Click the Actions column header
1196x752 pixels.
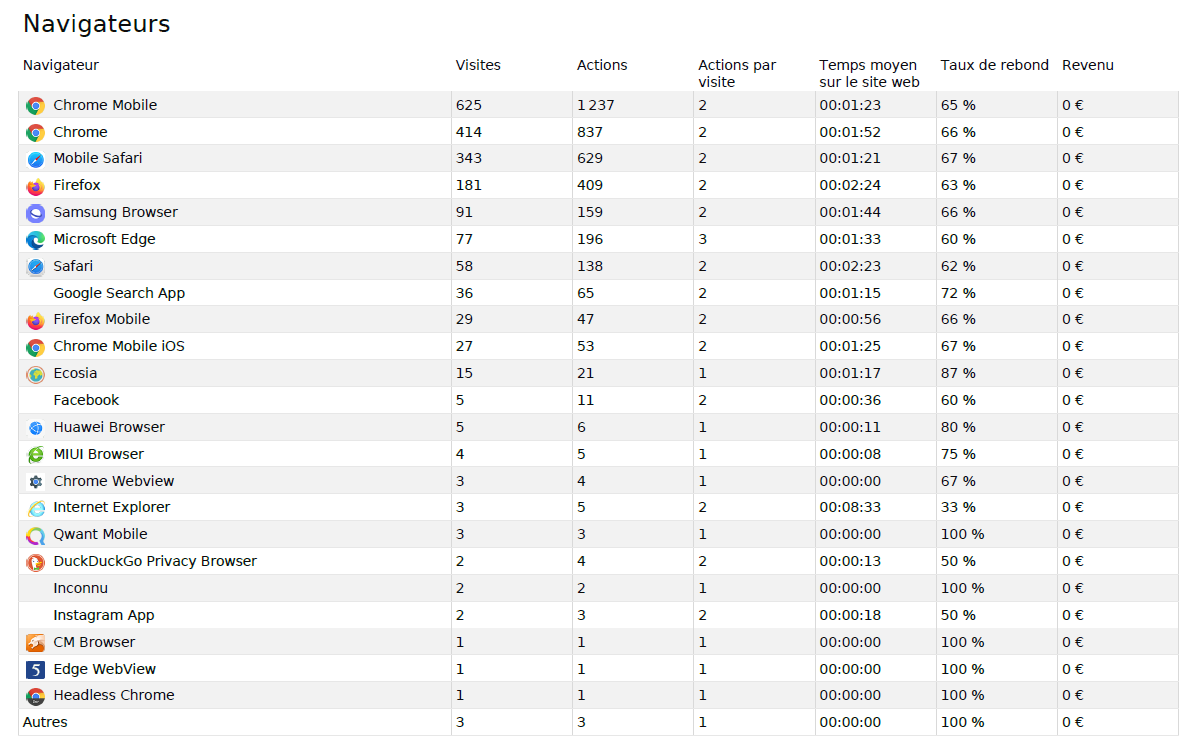(x=602, y=65)
